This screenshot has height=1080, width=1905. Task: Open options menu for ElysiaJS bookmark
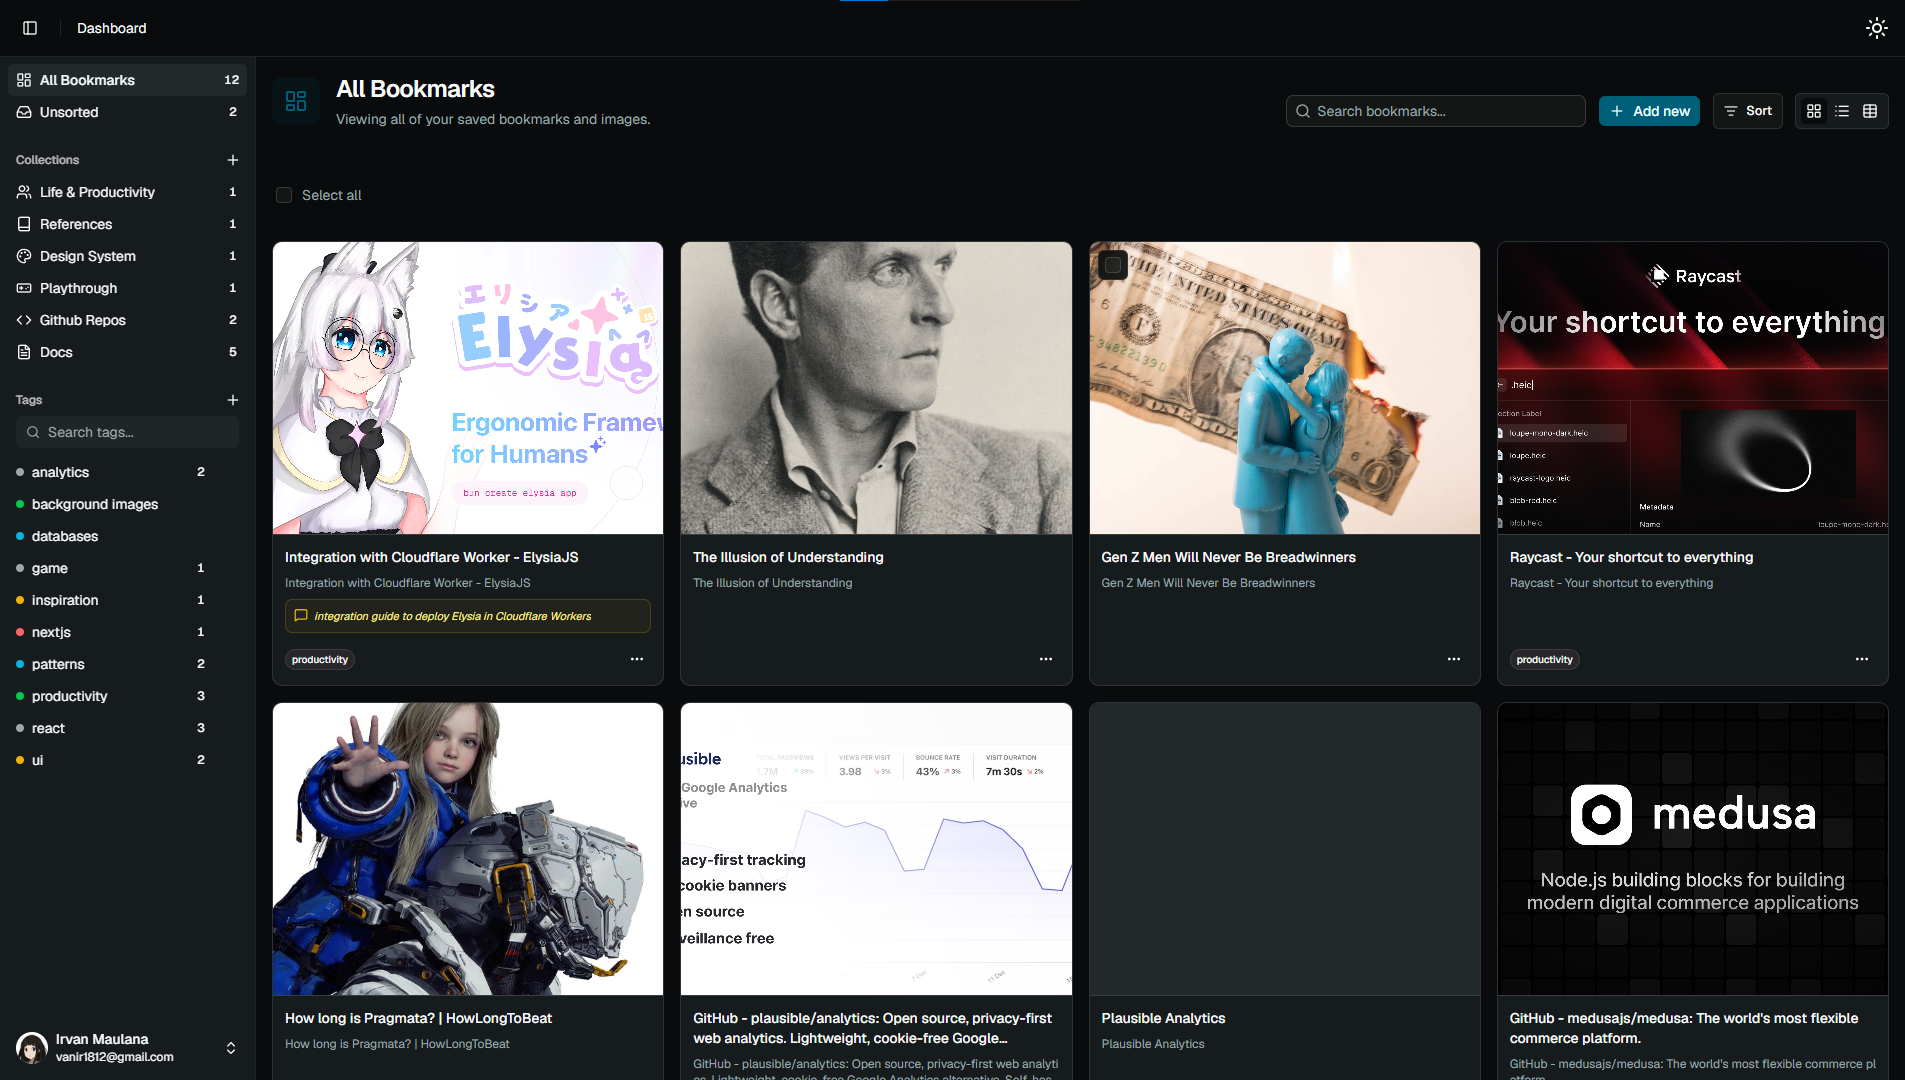coord(637,659)
